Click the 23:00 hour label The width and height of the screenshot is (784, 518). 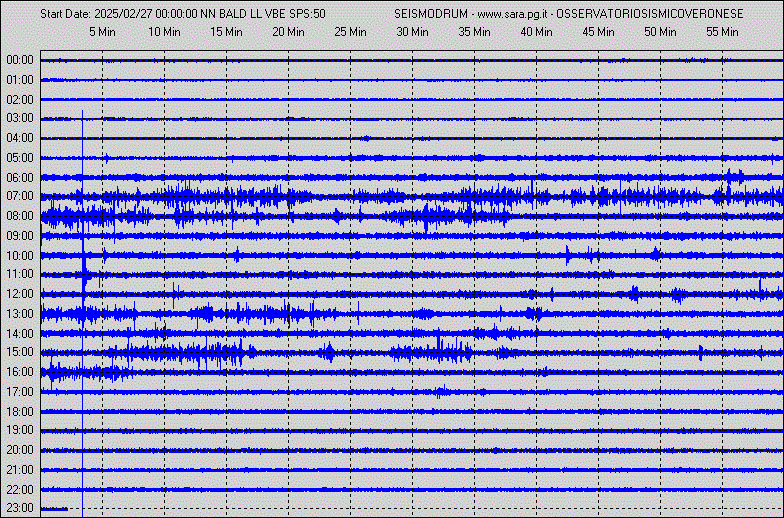(x=20, y=508)
